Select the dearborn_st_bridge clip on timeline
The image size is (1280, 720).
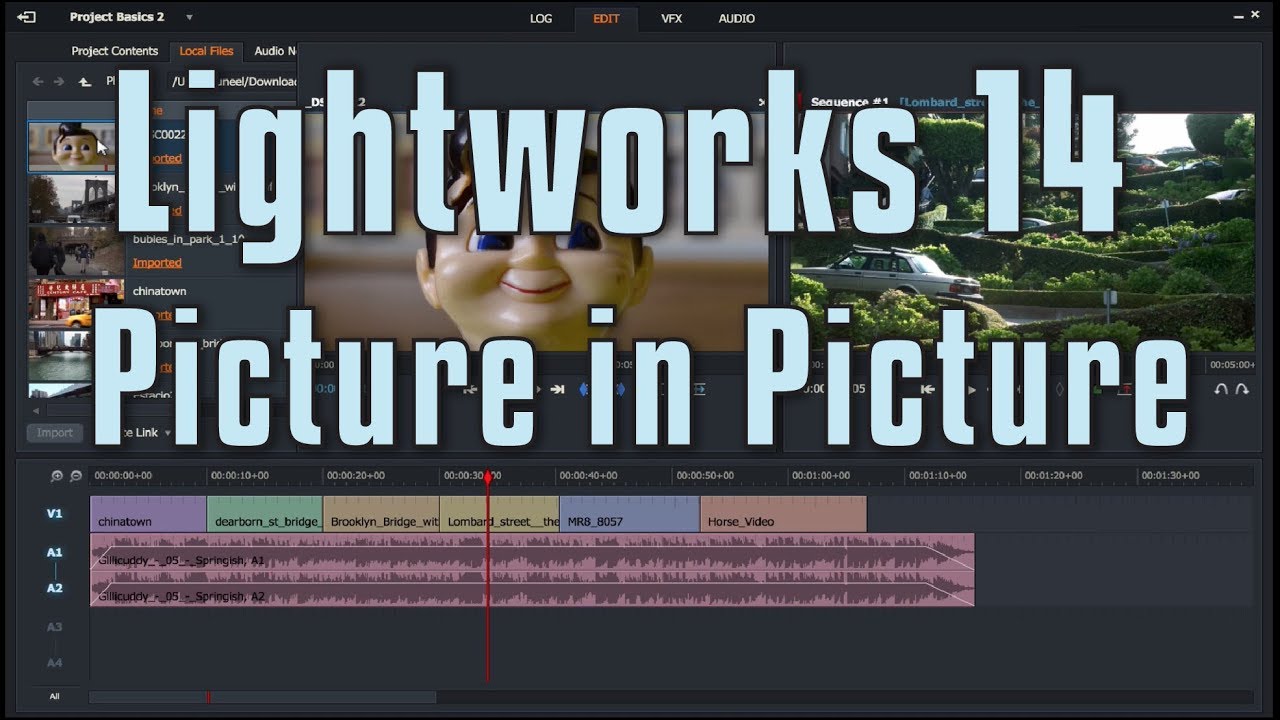[x=265, y=514]
